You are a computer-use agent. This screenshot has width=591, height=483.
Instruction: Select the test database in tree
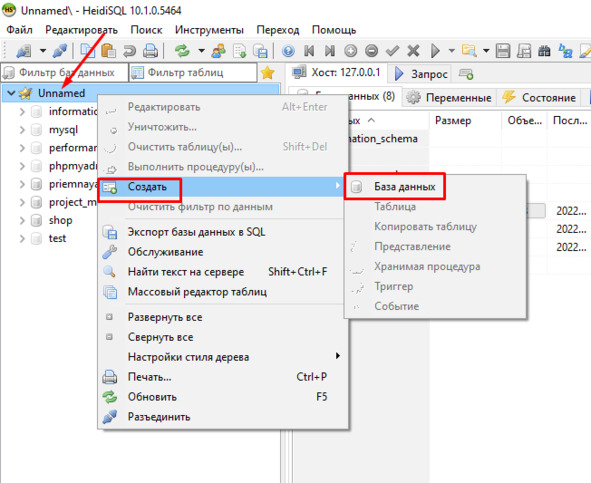57,238
